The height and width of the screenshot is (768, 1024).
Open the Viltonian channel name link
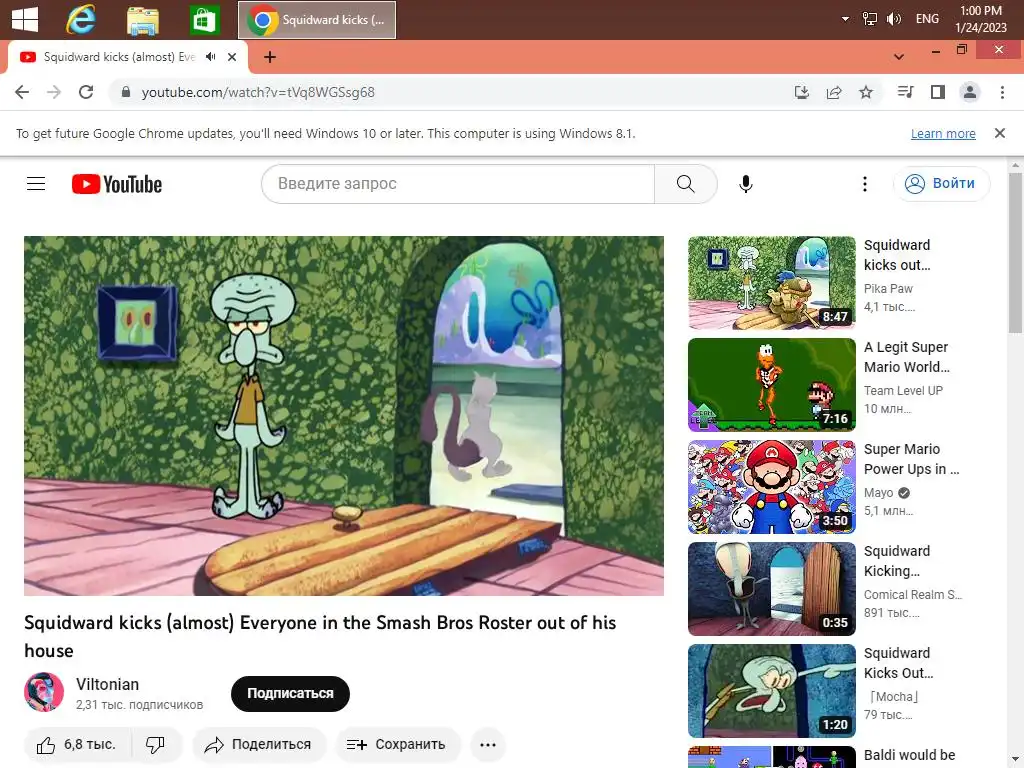[107, 684]
